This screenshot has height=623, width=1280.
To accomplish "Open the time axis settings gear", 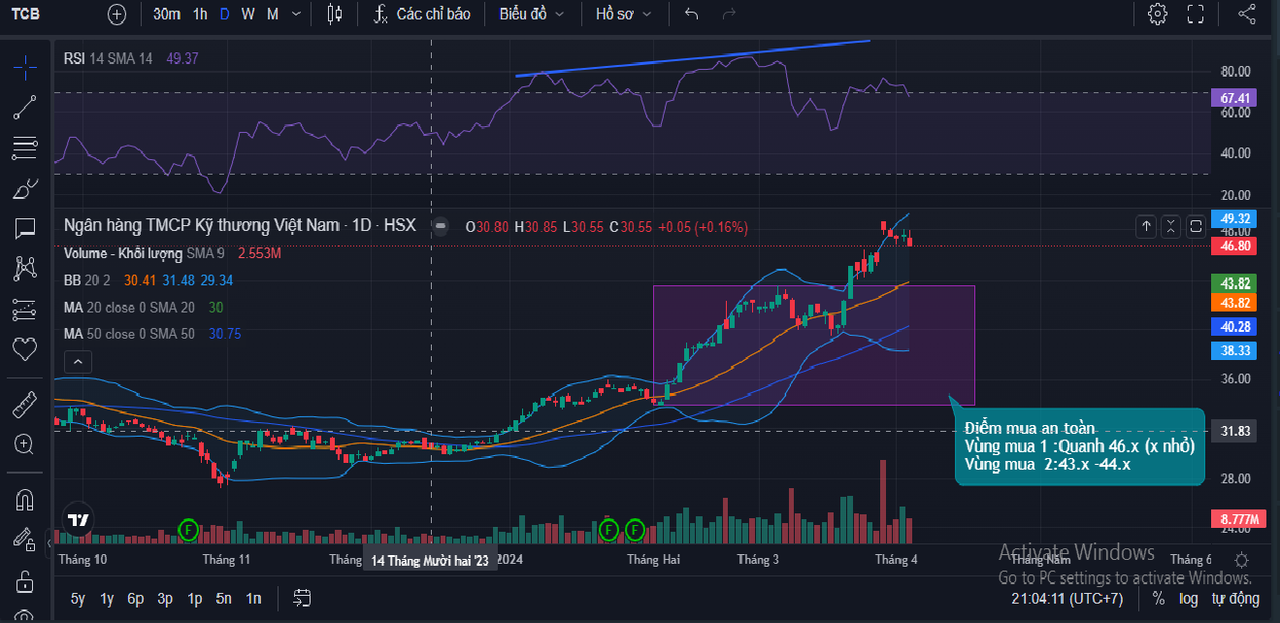I will (1241, 560).
